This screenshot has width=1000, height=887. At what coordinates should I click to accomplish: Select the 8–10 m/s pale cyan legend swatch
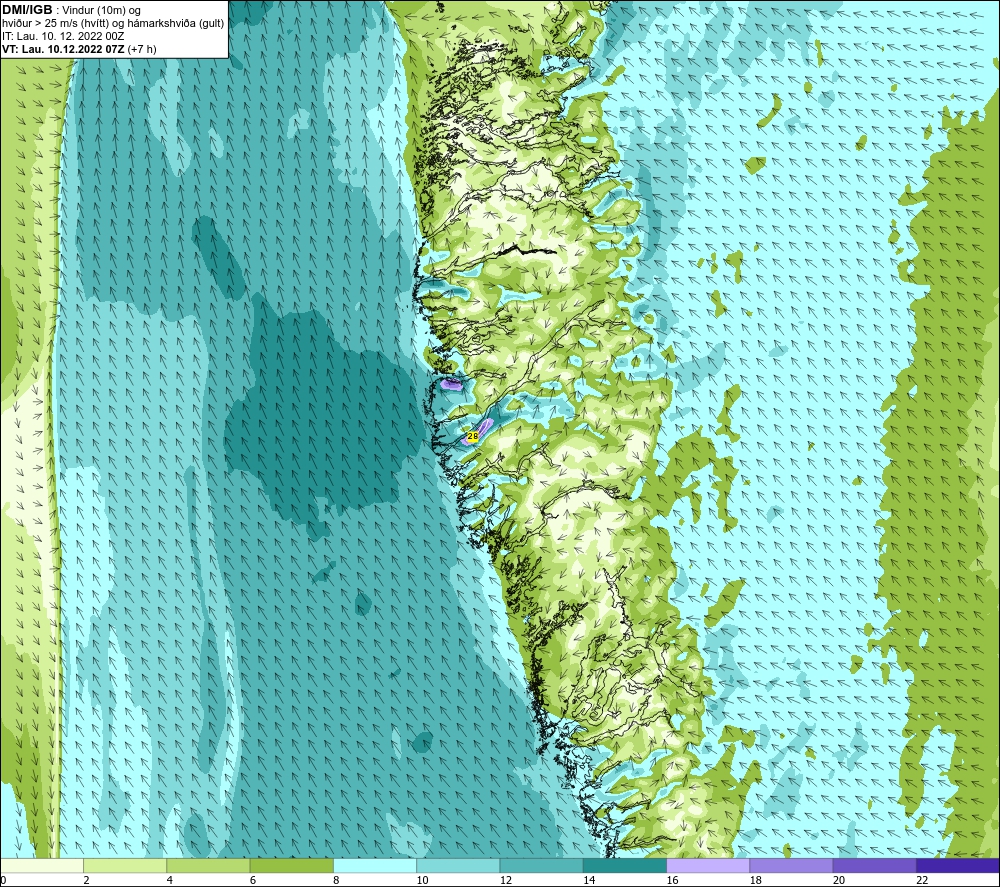[375, 865]
